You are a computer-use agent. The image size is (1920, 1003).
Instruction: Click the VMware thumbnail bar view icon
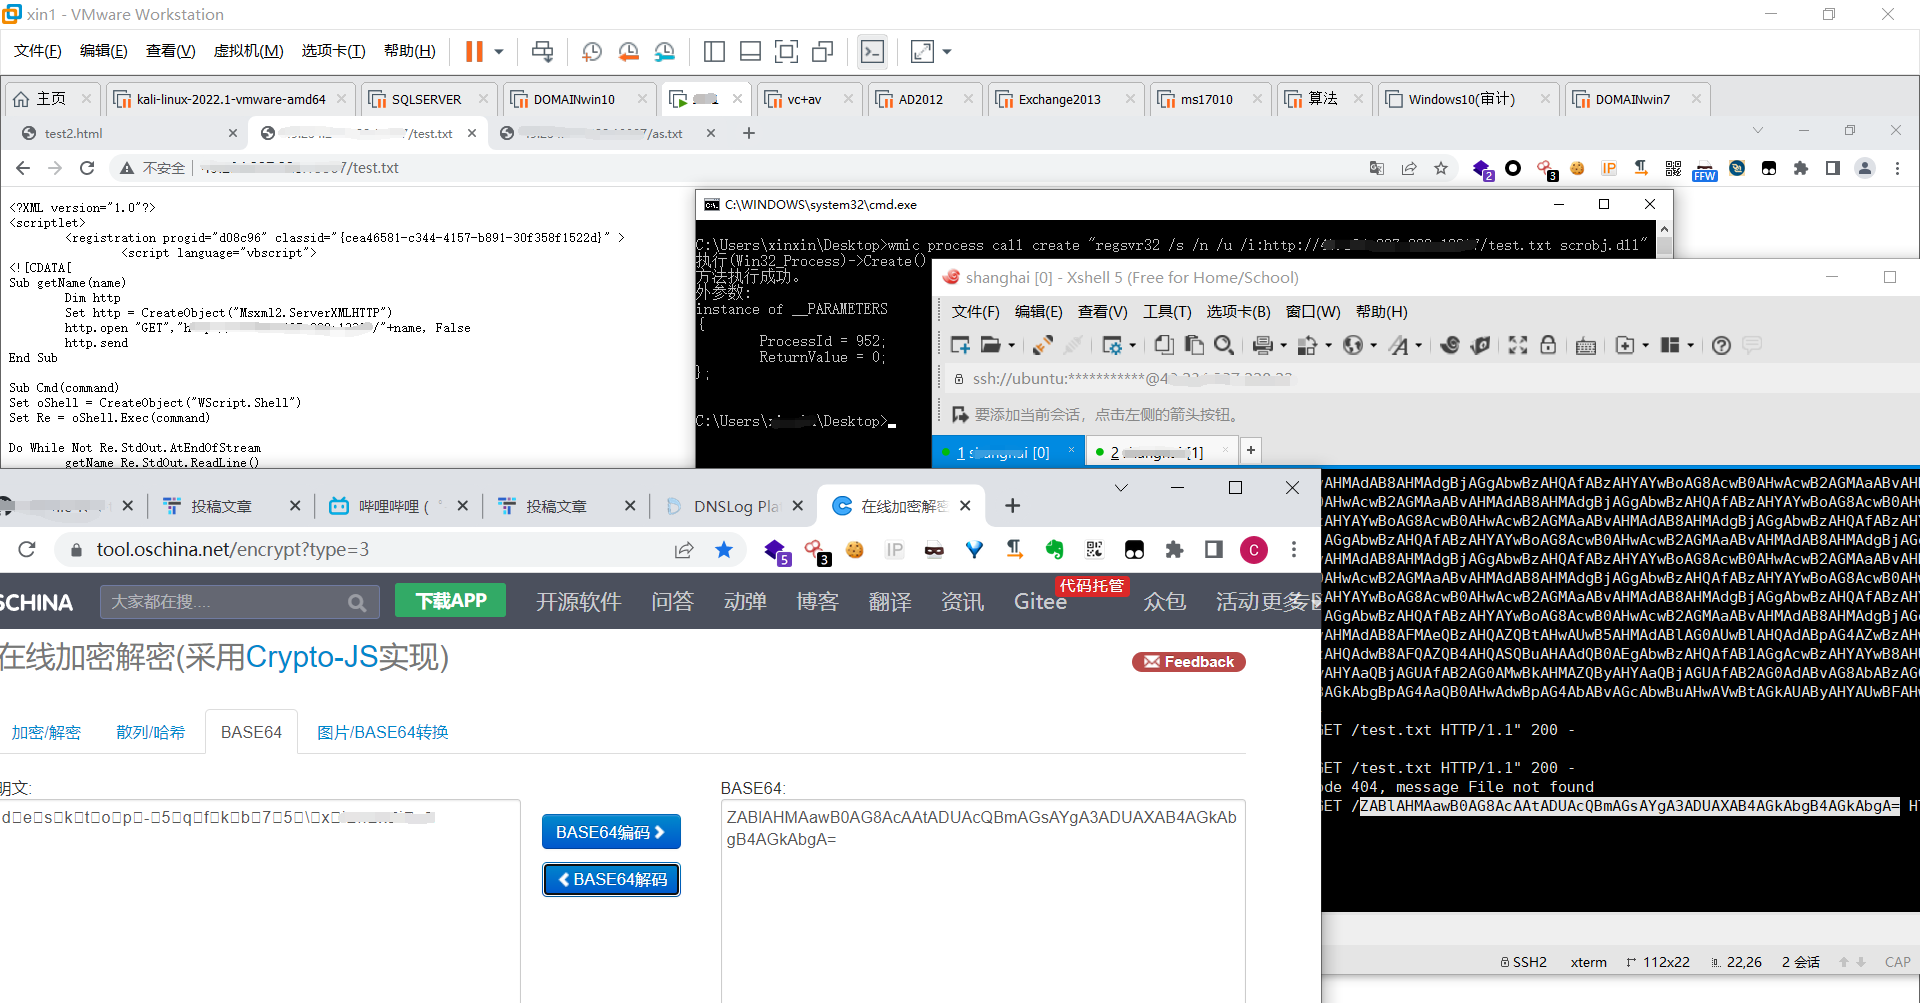[750, 51]
